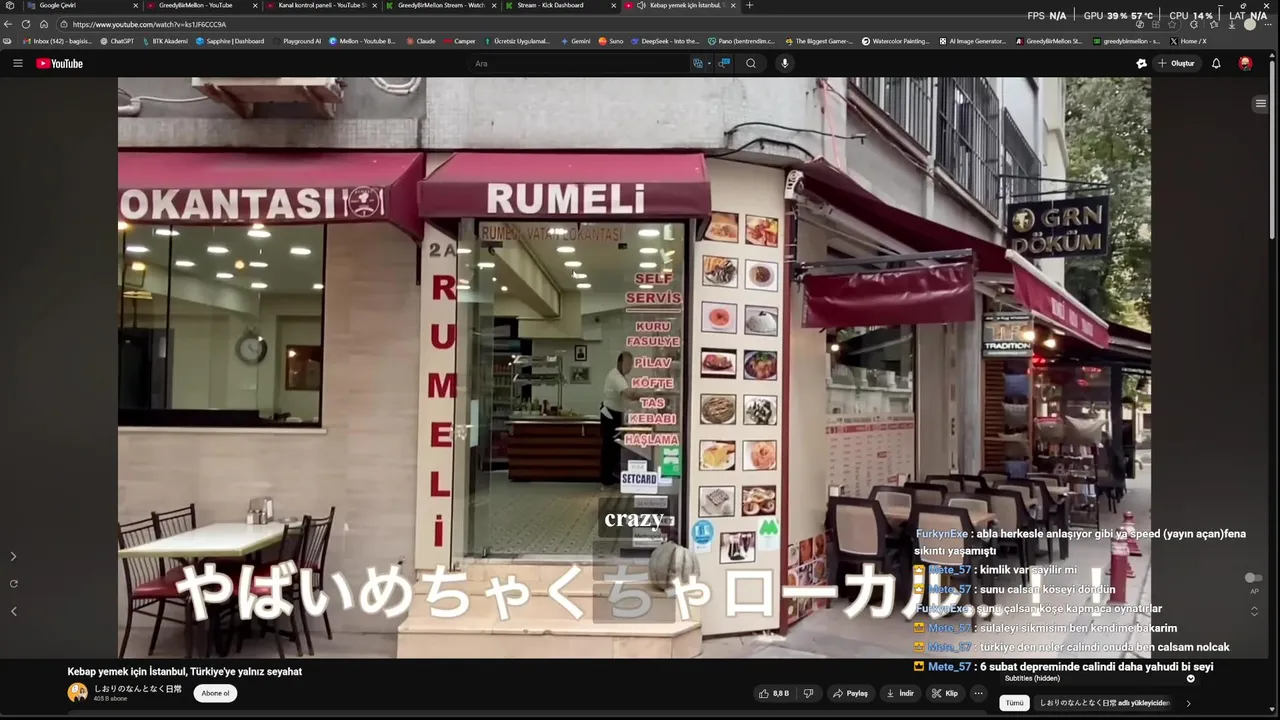Select the Tümü filter chip
Viewport: 1280px width, 720px height.
pyautogui.click(x=1014, y=703)
